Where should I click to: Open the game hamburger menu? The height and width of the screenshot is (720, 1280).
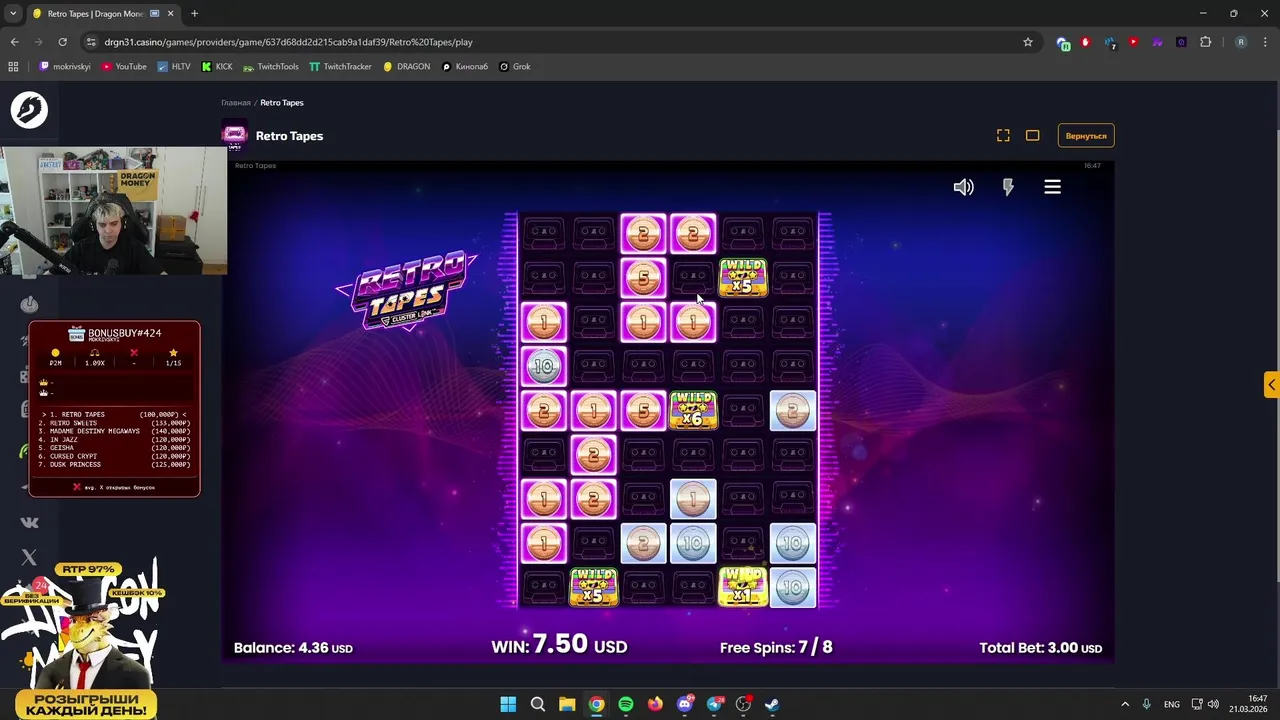tap(1052, 187)
